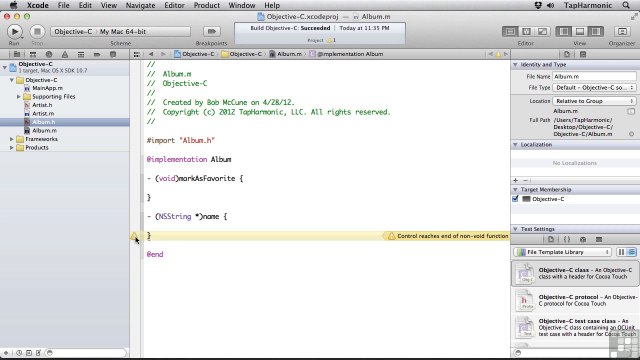Show the Log navigator
This screenshot has width=640, height=360.
click(x=113, y=54)
